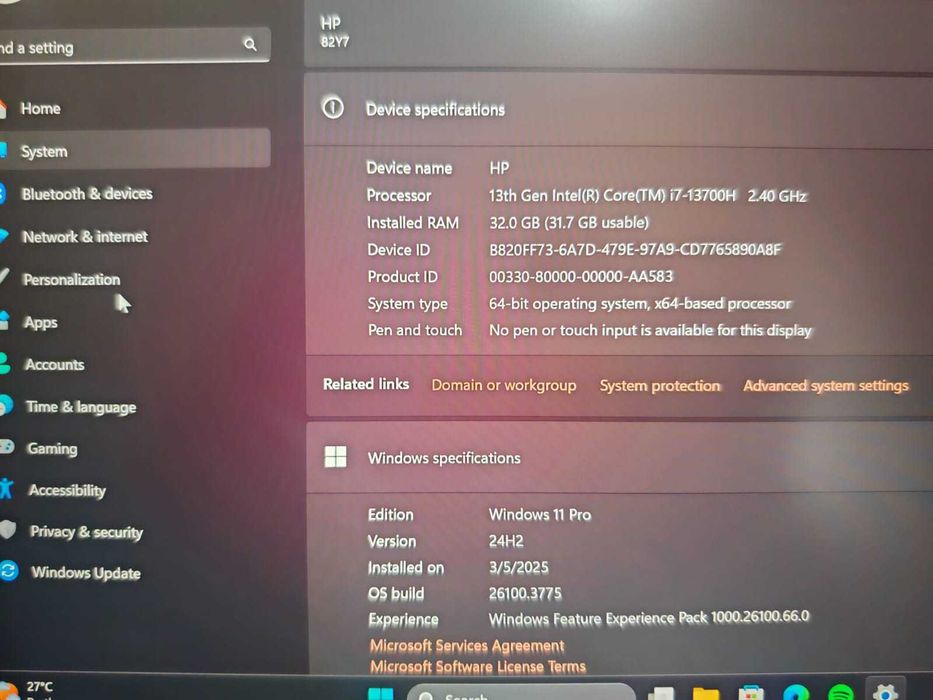The height and width of the screenshot is (700, 933).
Task: Click the search magnifier icon in Find a setting
Action: pos(251,45)
